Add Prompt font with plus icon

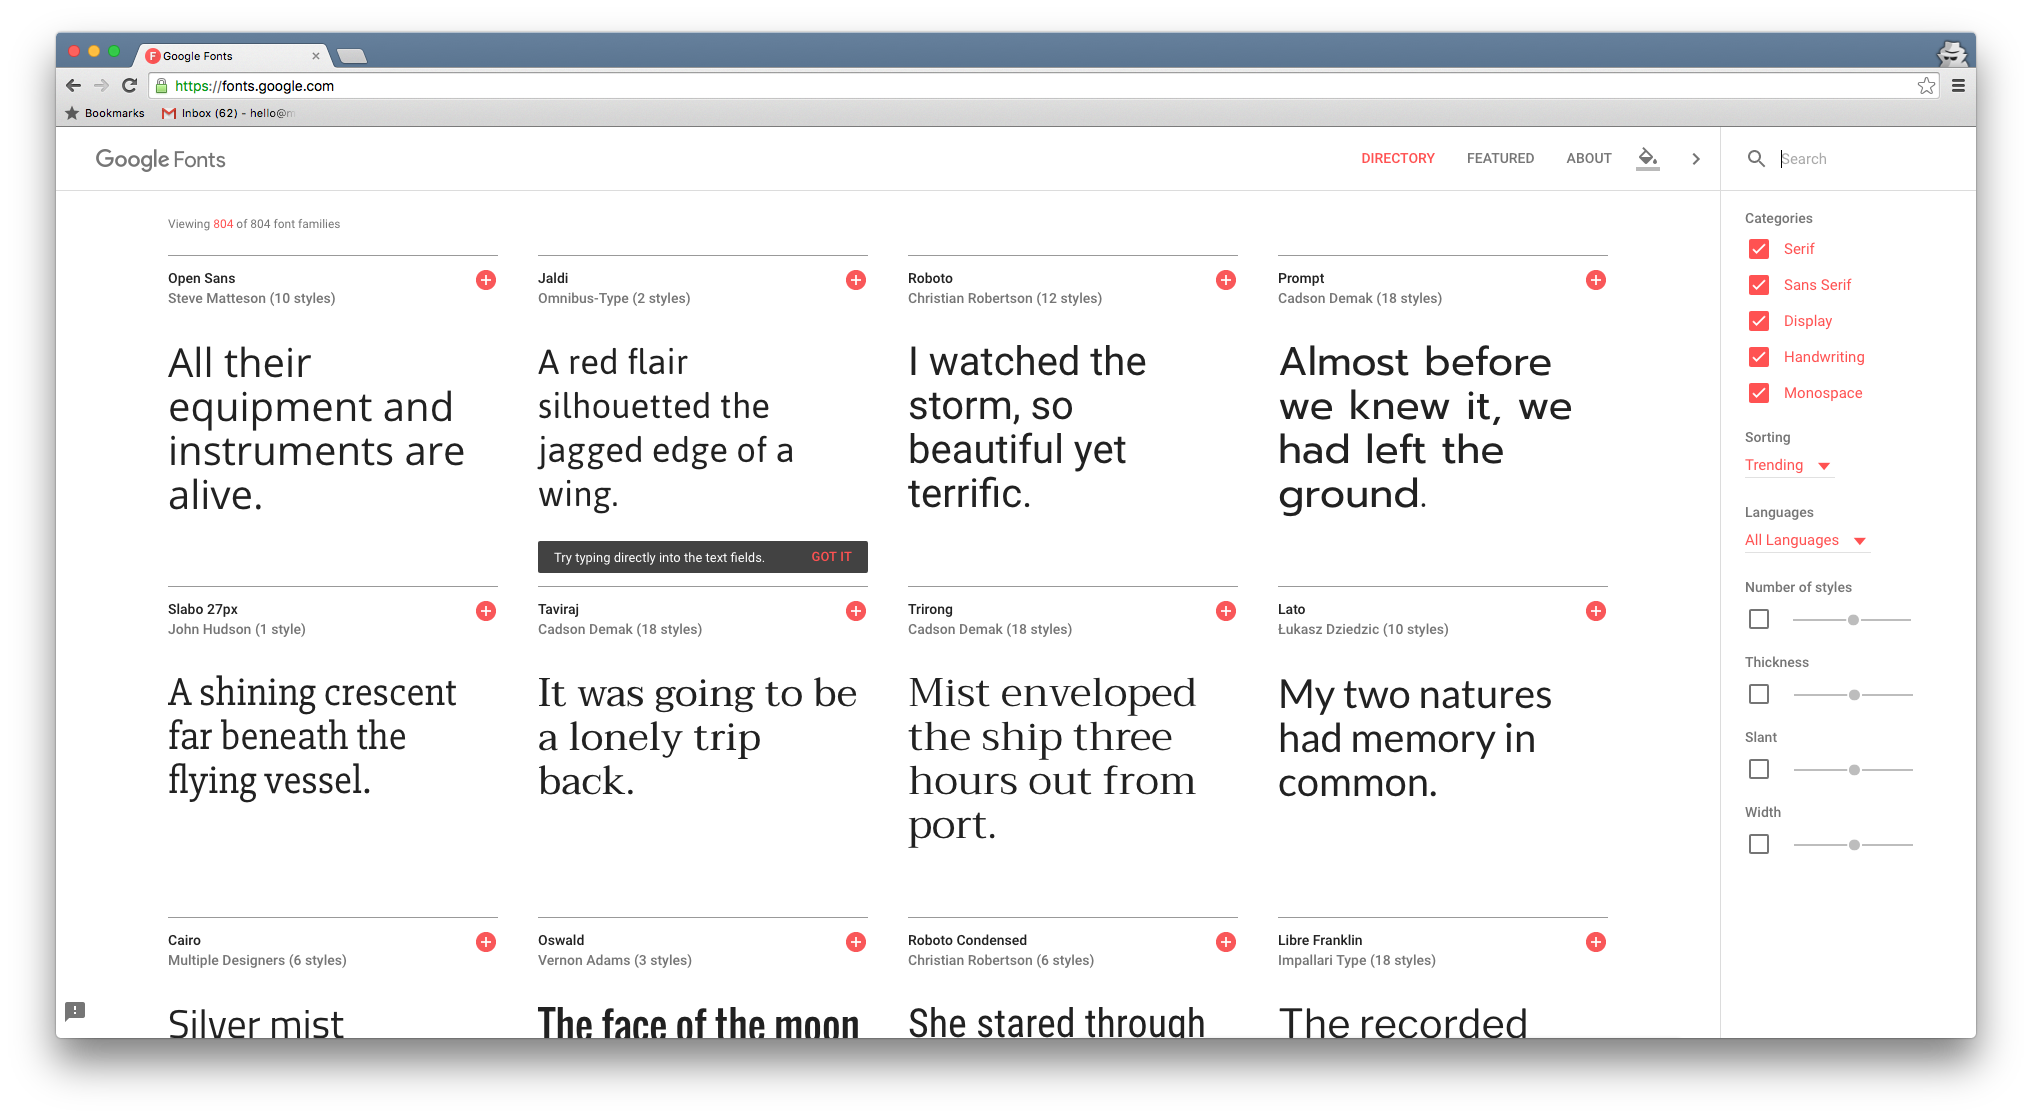1596,280
